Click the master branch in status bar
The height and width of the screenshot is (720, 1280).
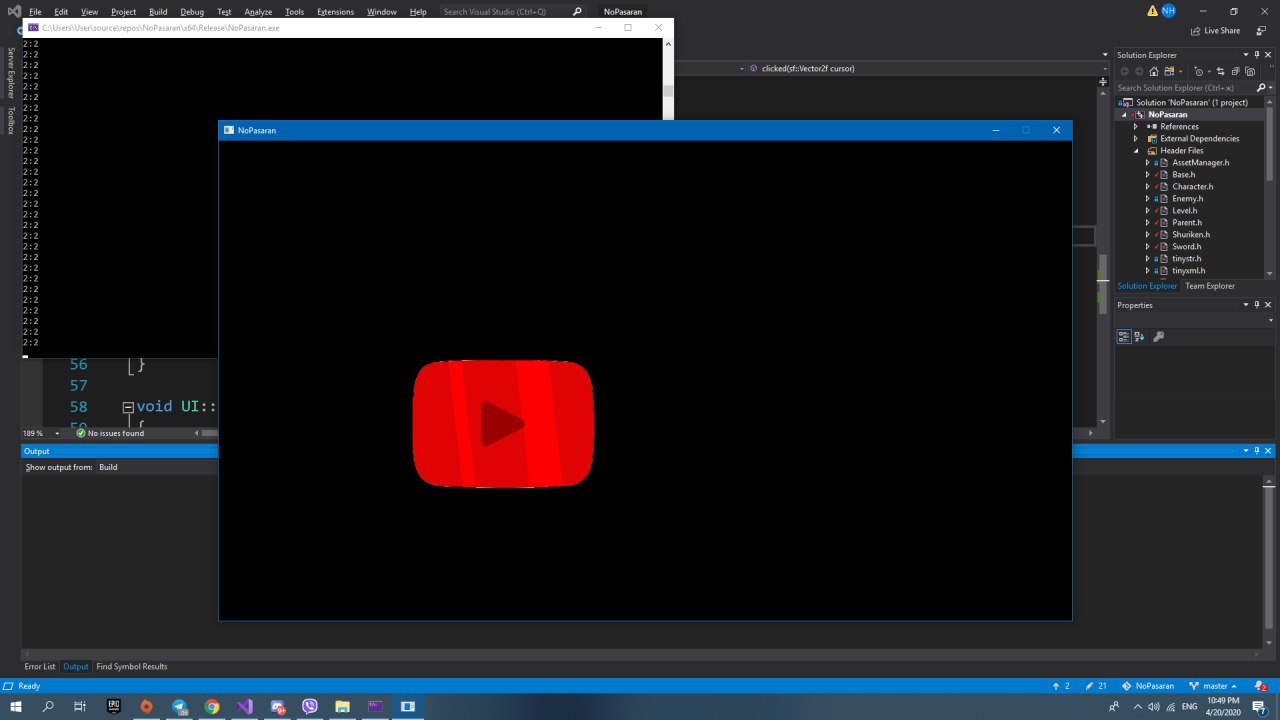1212,686
